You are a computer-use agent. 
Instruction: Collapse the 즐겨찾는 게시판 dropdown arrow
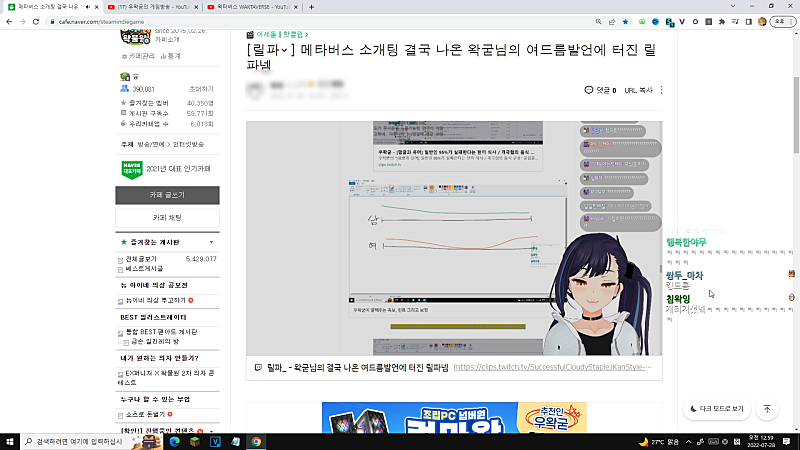tap(211, 242)
